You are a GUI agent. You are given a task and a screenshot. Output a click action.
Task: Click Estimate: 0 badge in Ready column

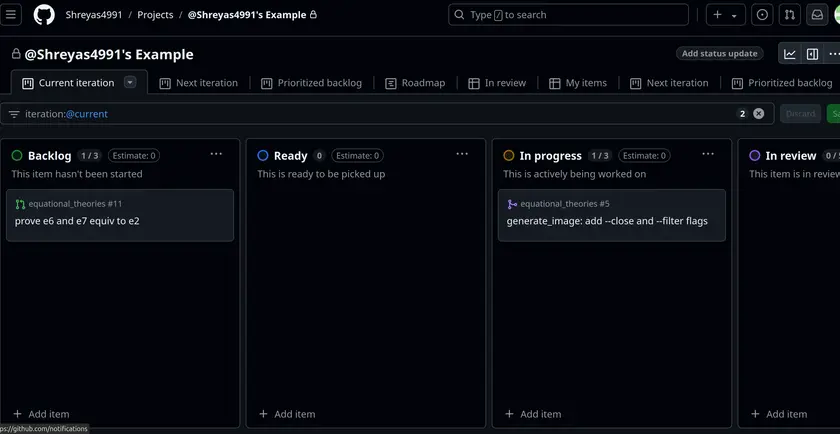(357, 156)
